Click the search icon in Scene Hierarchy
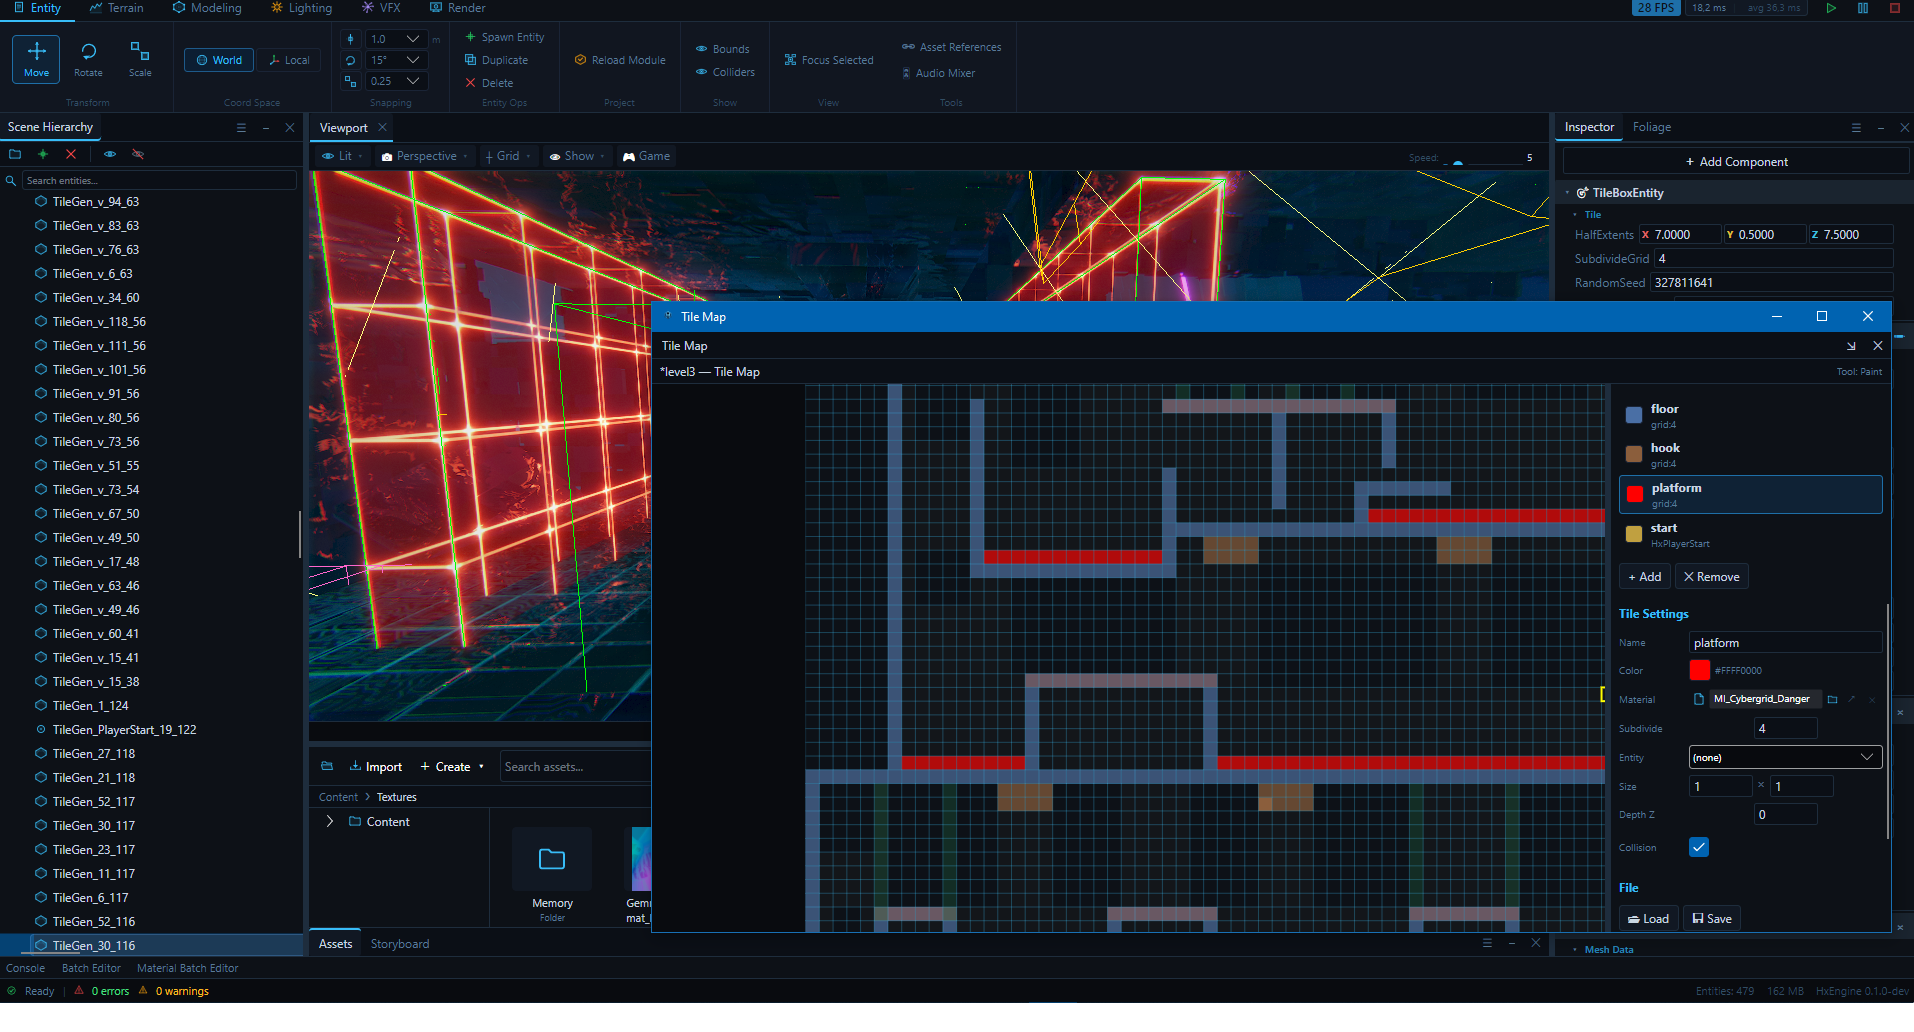This screenshot has height=1032, width=1914. tap(11, 181)
